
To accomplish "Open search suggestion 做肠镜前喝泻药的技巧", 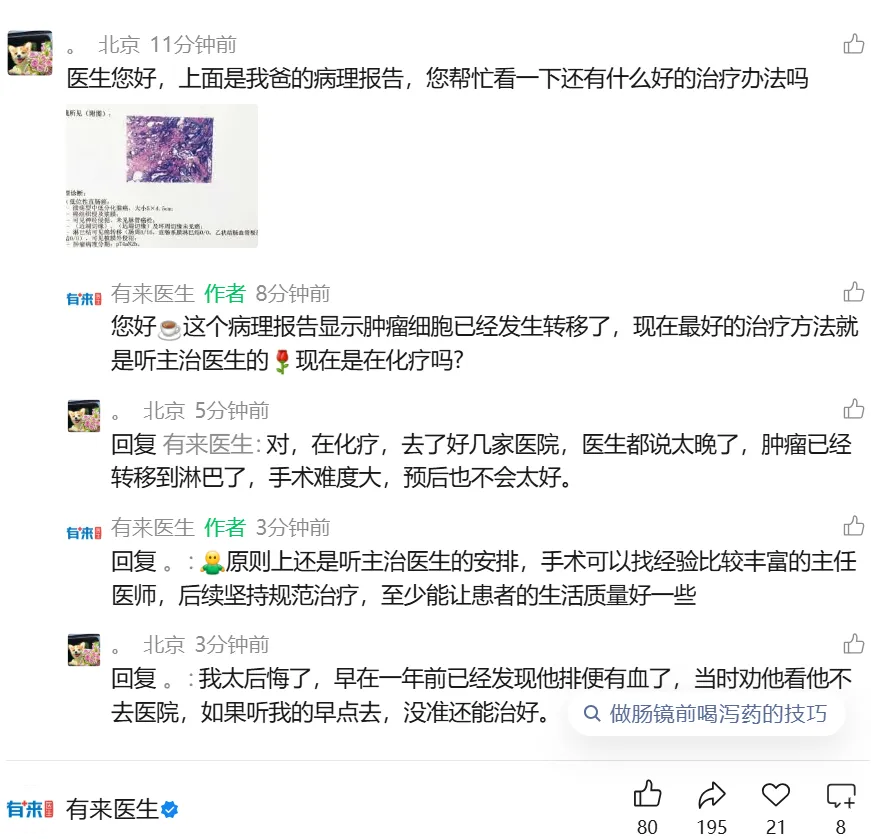I will (707, 713).
